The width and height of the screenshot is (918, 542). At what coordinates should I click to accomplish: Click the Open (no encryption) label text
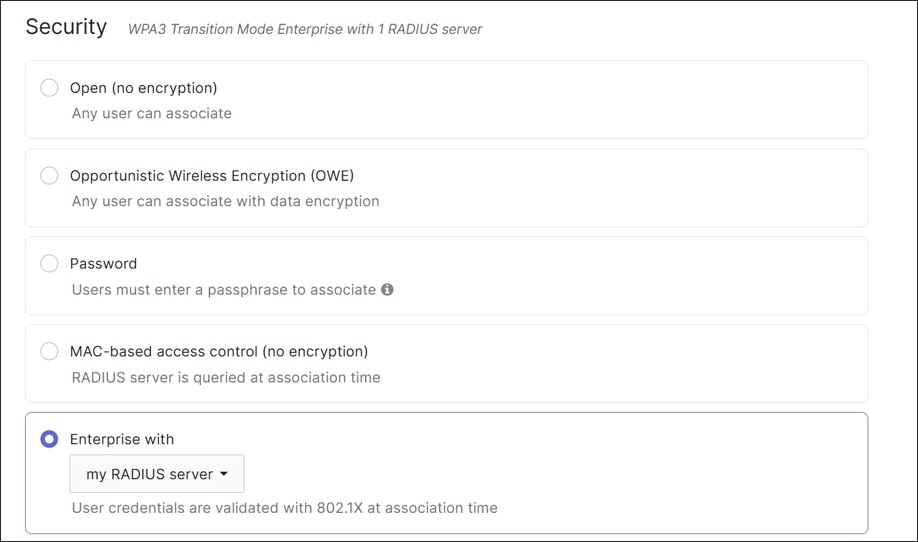click(x=143, y=88)
